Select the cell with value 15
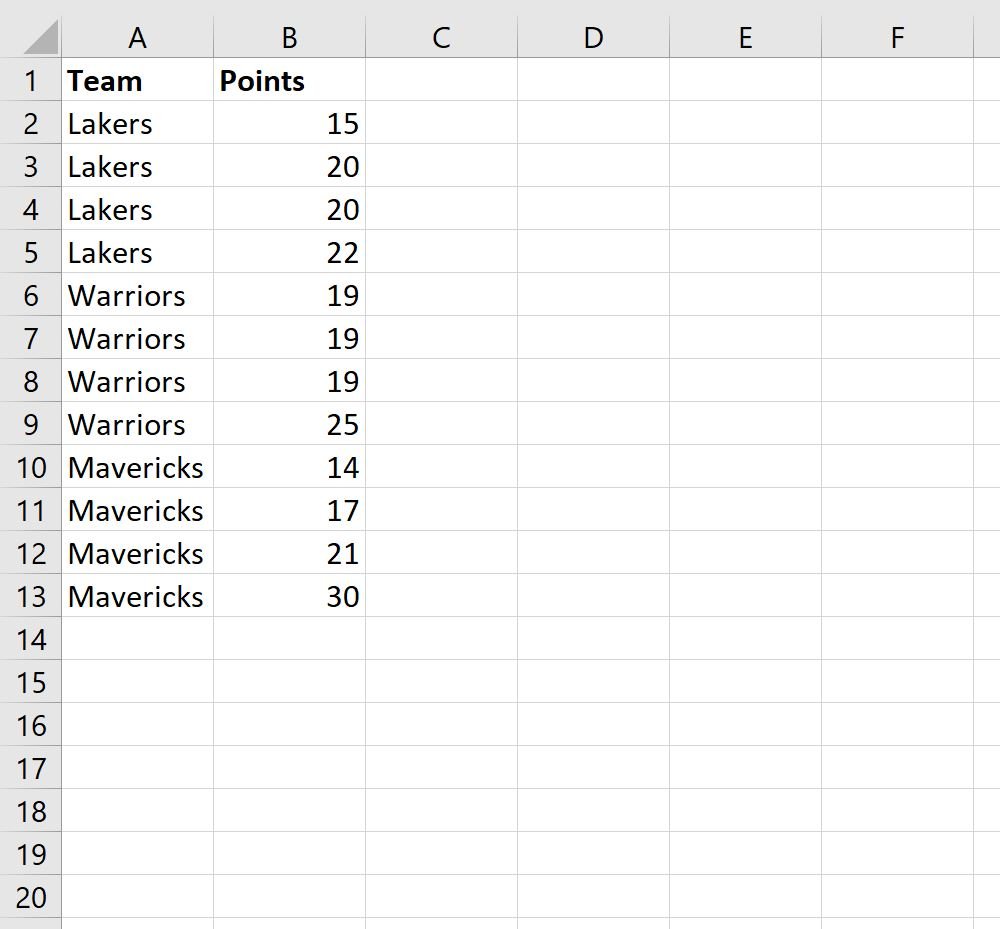This screenshot has height=929, width=1000. pos(290,122)
